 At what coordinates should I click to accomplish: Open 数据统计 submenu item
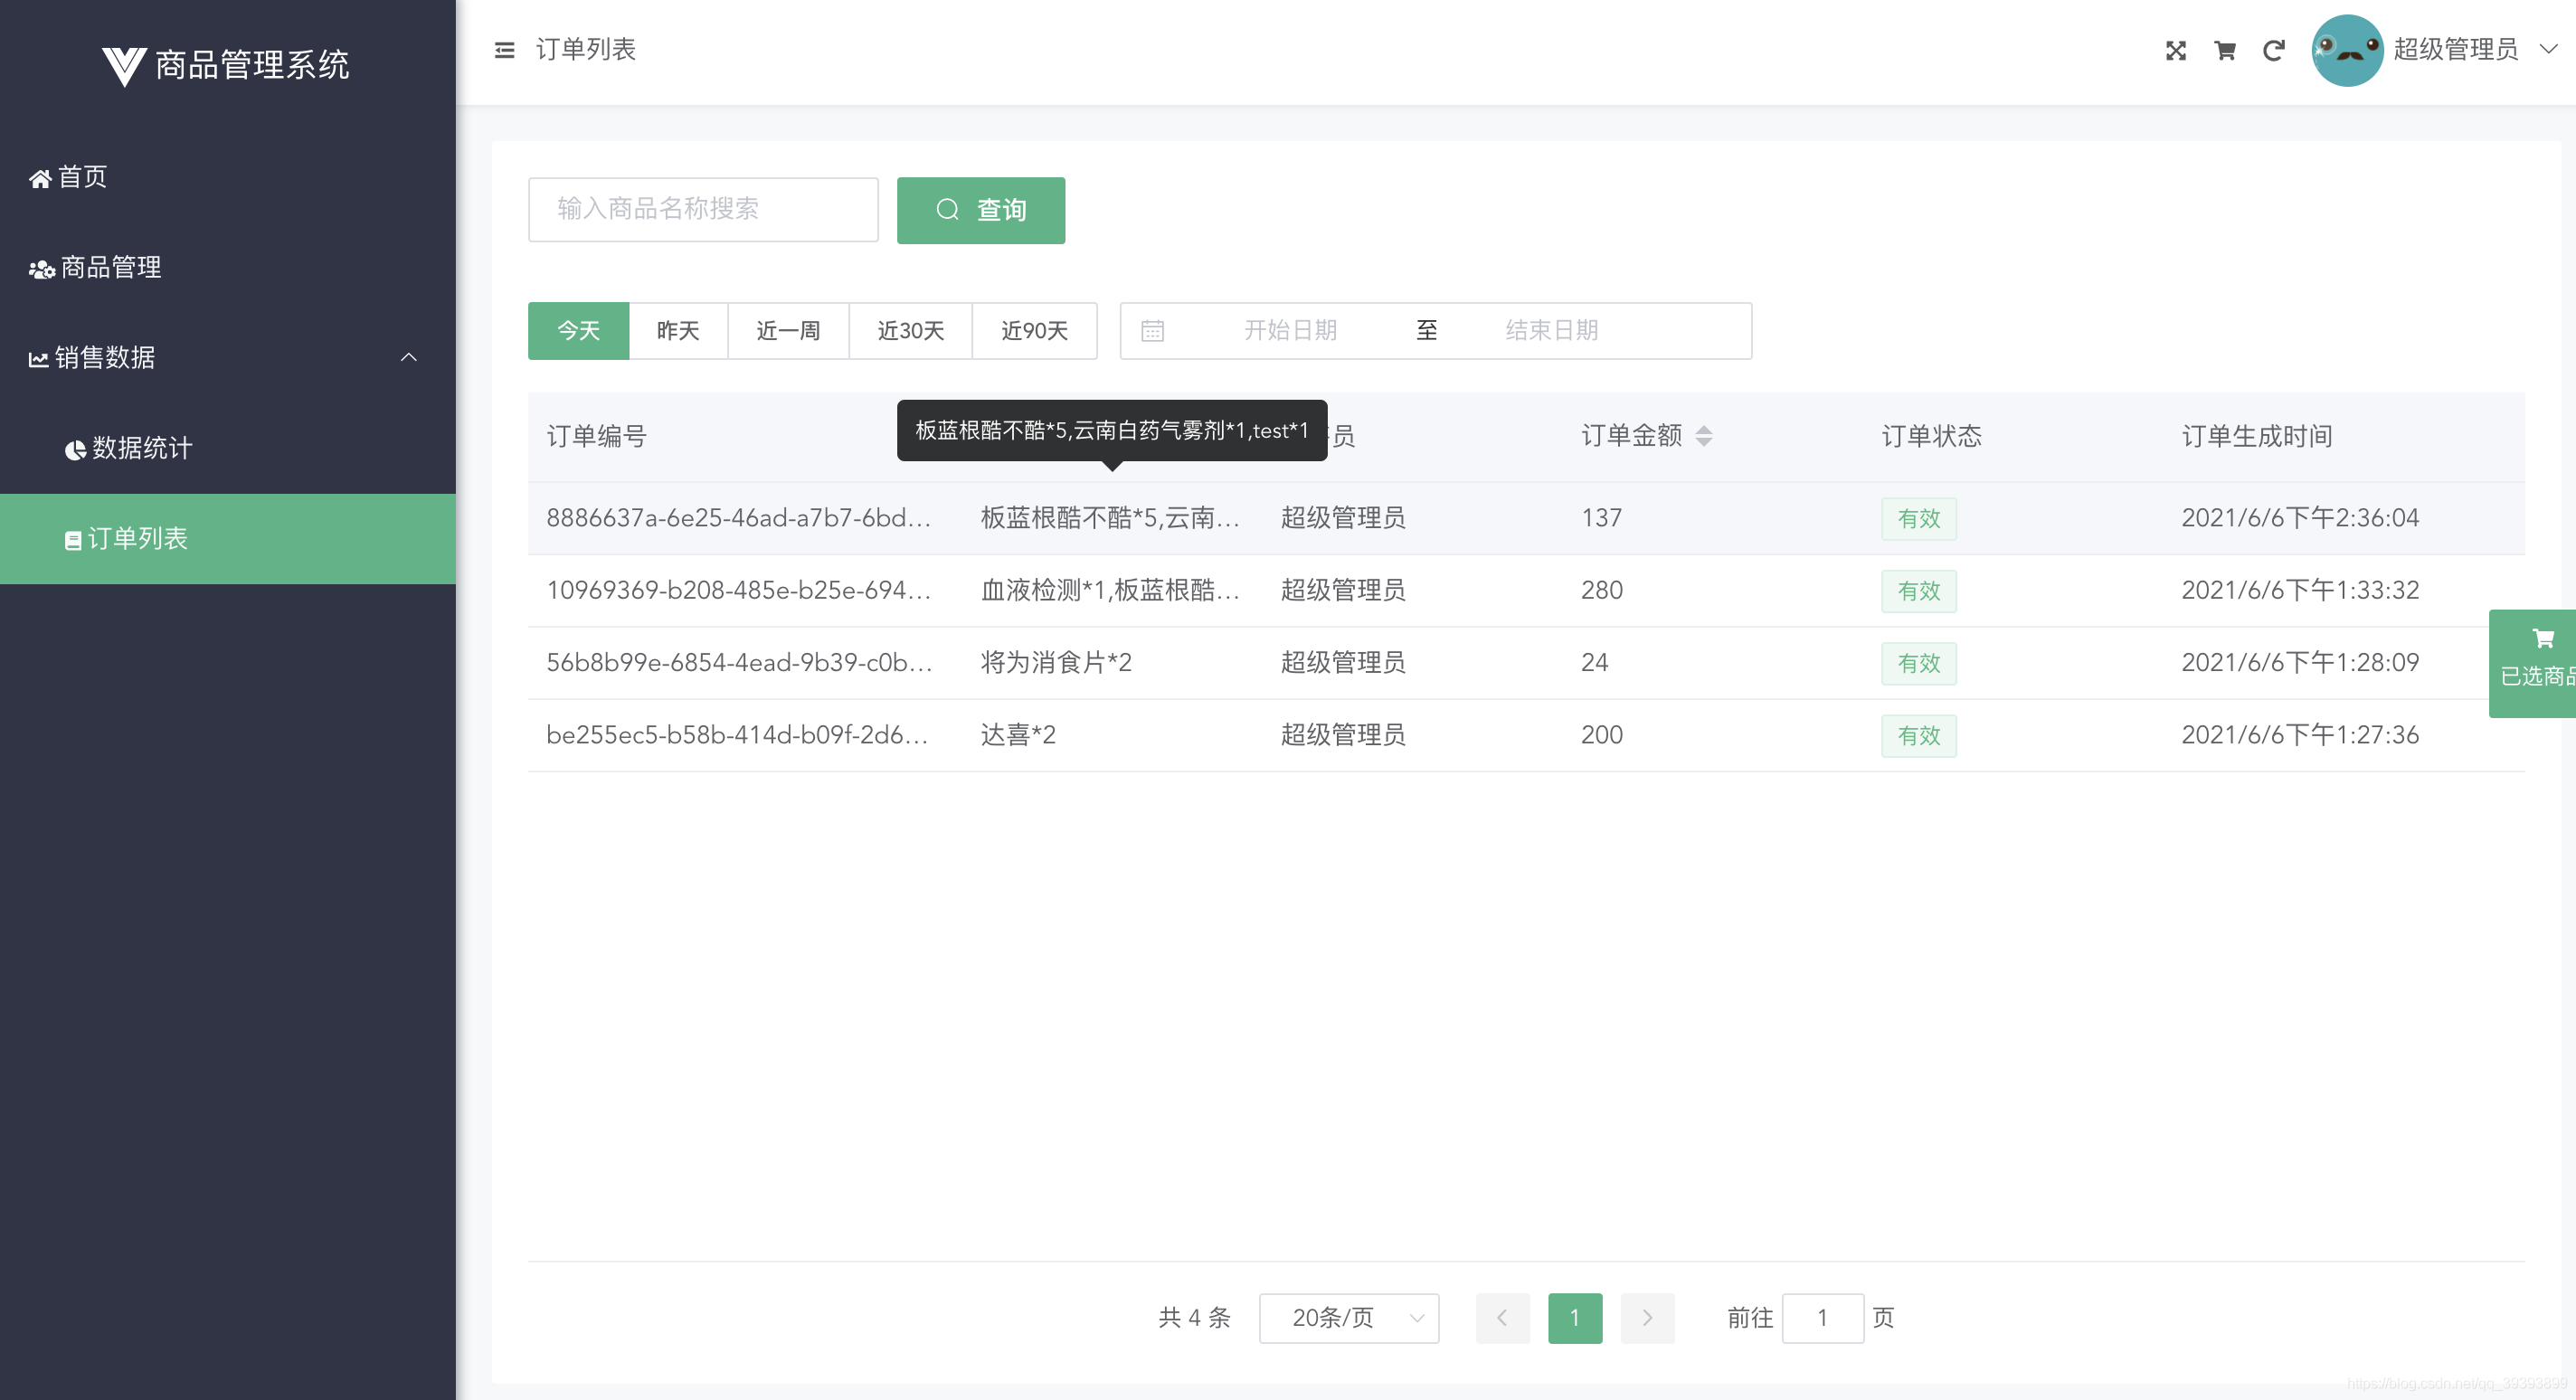click(228, 448)
